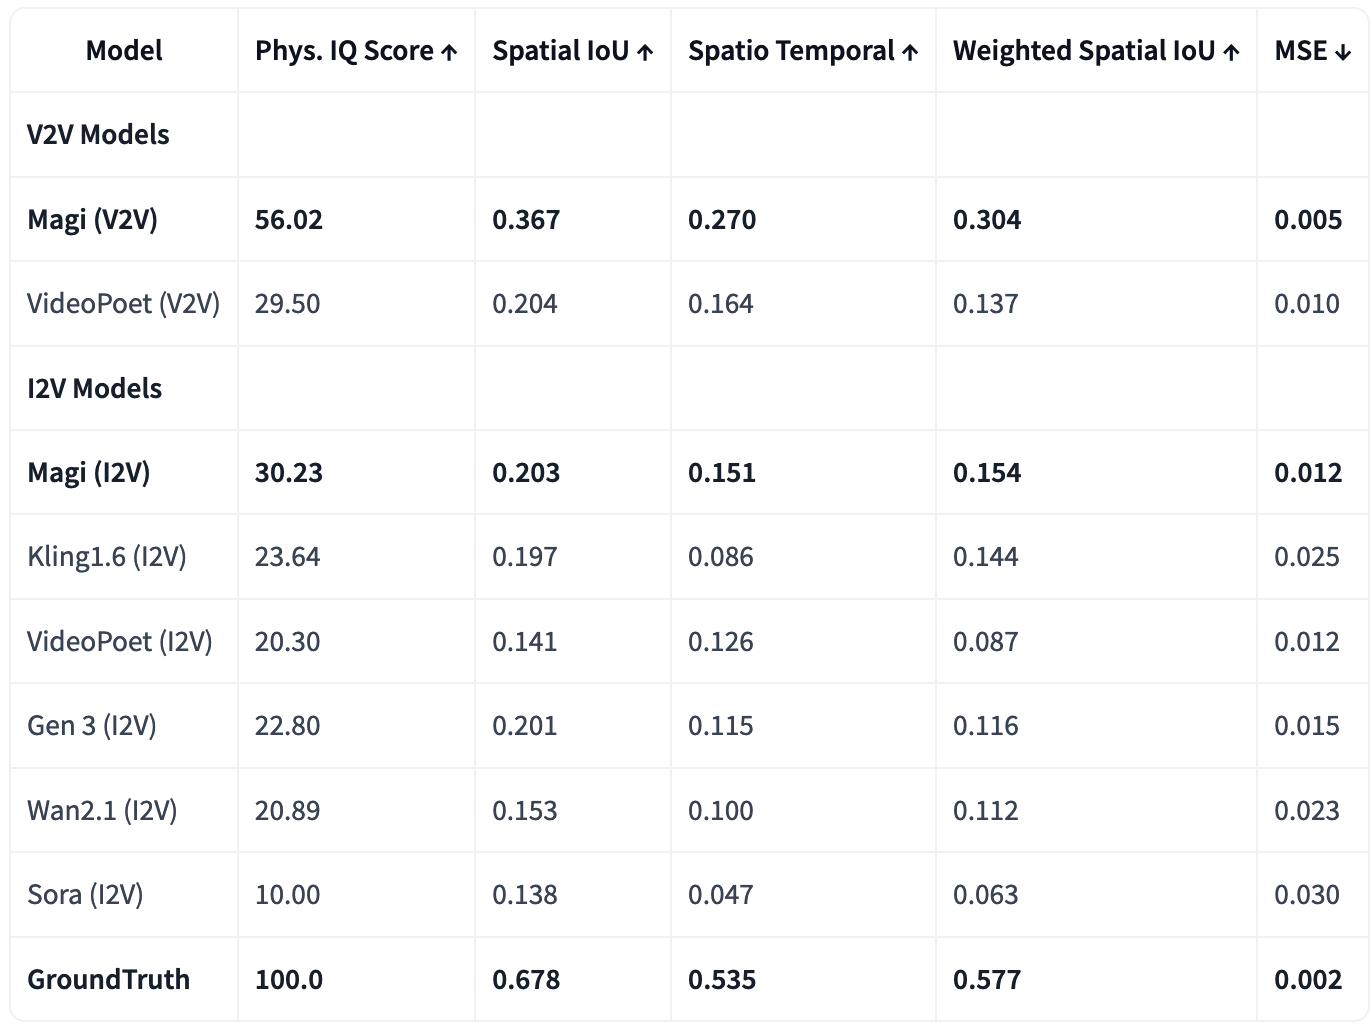Click the V2V Models section row label

(98, 135)
